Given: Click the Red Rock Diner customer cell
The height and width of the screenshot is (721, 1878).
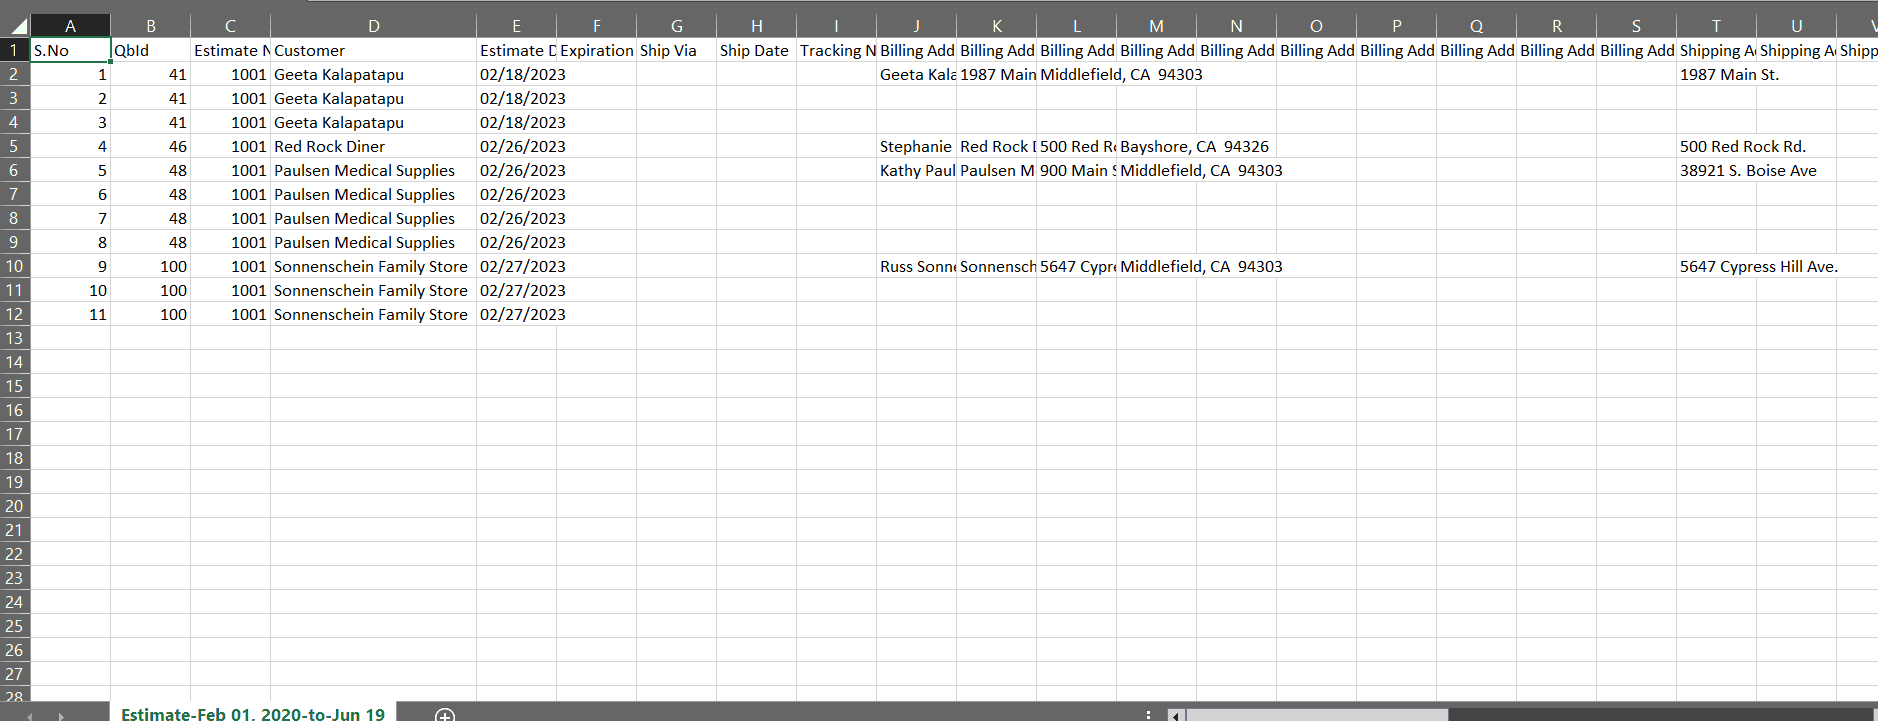Looking at the screenshot, I should pyautogui.click(x=373, y=146).
